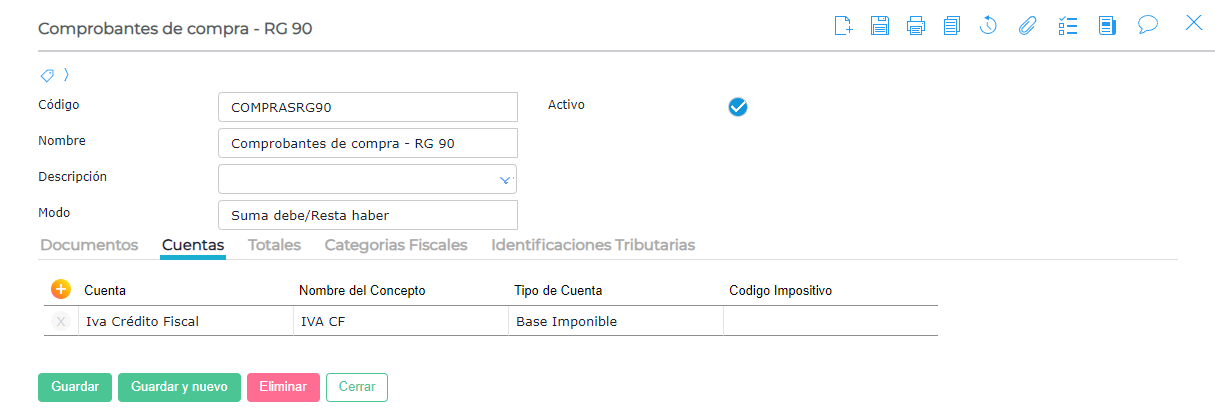The image size is (1215, 415).
Task: Click the news/report page icon
Action: point(1107,26)
